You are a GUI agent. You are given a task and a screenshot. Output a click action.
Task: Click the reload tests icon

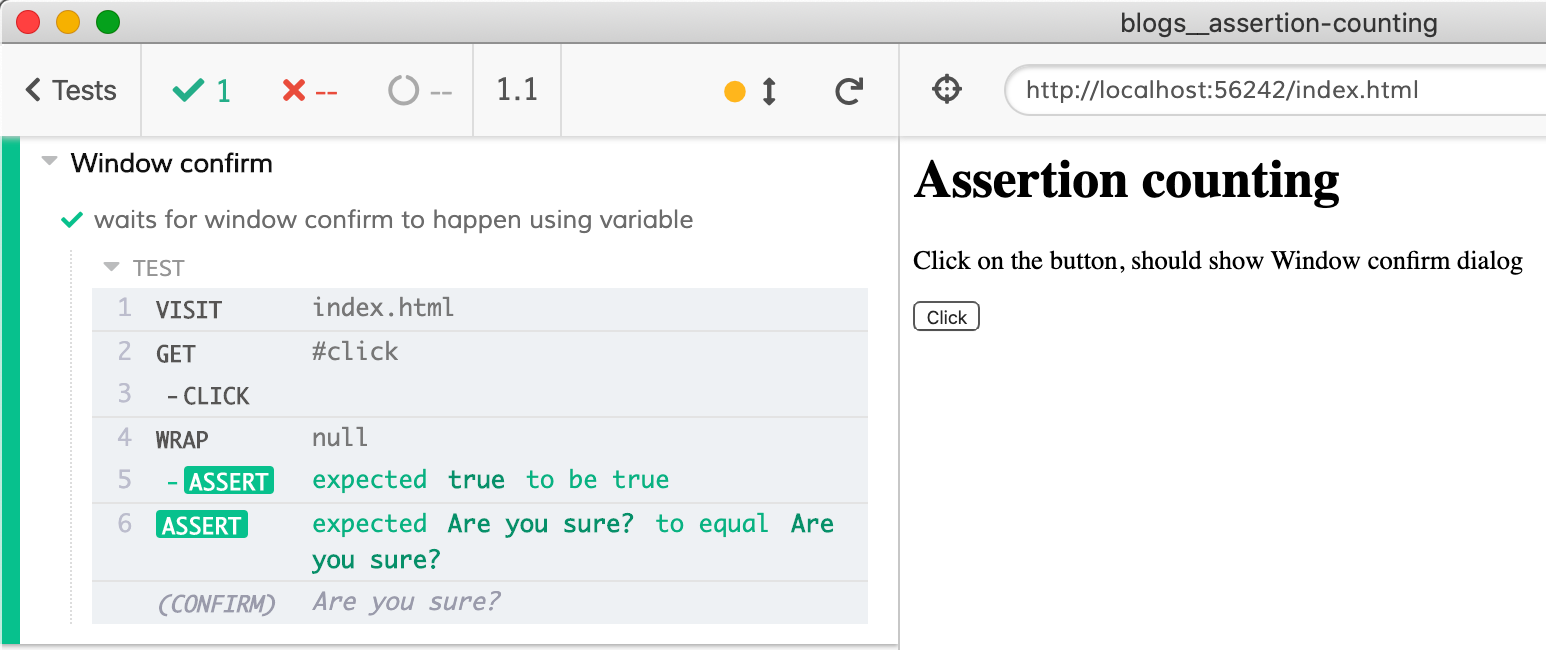point(849,91)
